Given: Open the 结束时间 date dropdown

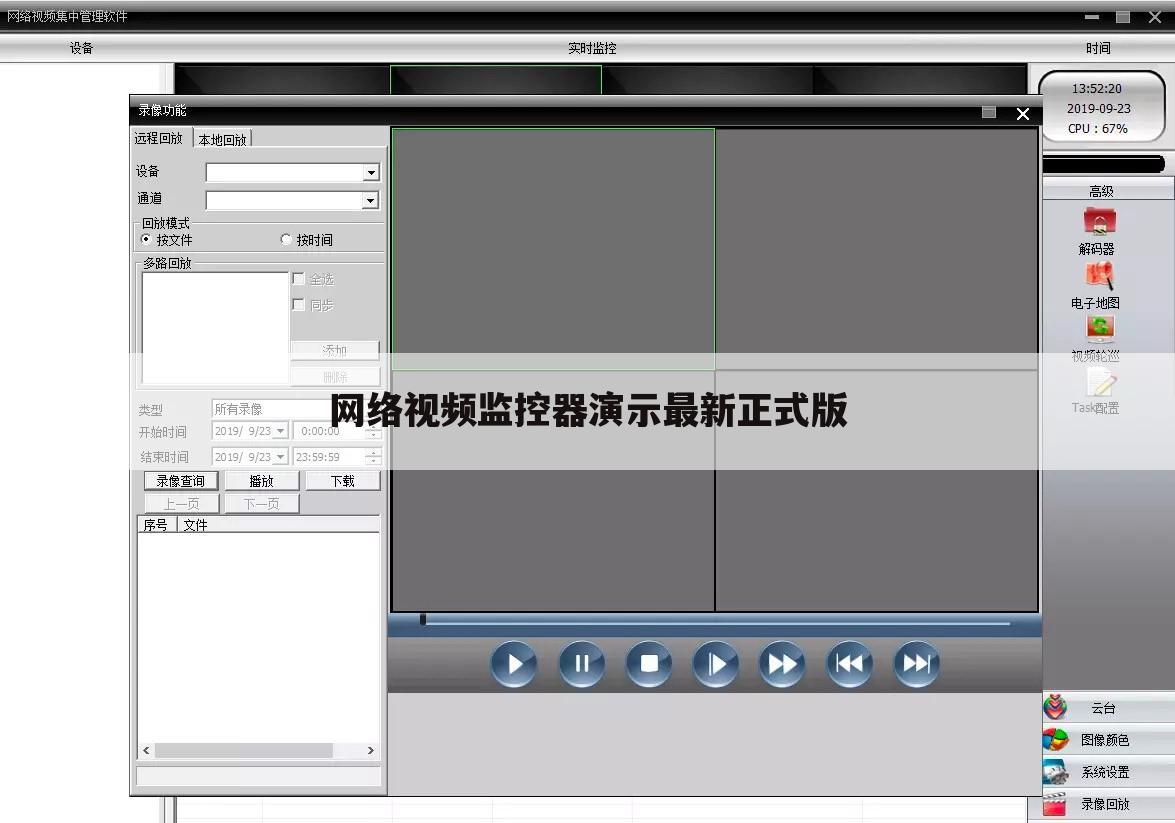Looking at the screenshot, I should pyautogui.click(x=280, y=456).
